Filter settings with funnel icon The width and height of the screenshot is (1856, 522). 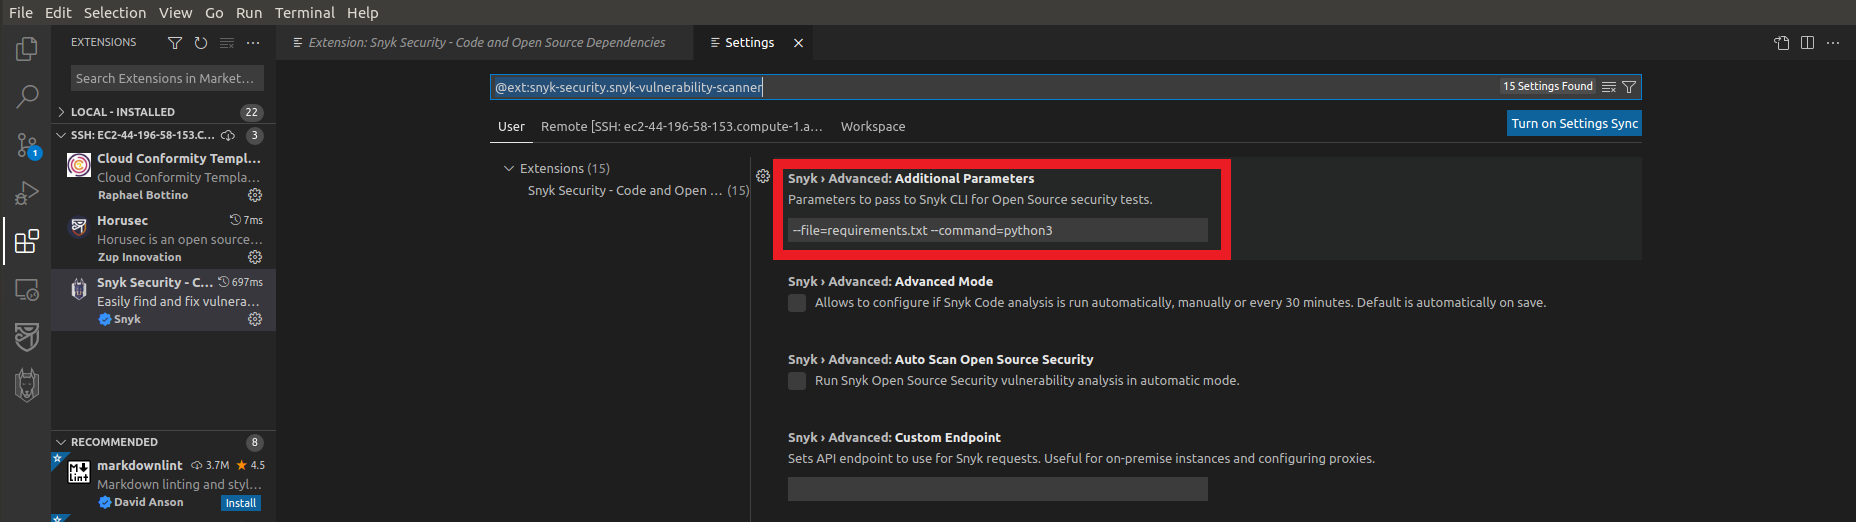pos(1629,87)
